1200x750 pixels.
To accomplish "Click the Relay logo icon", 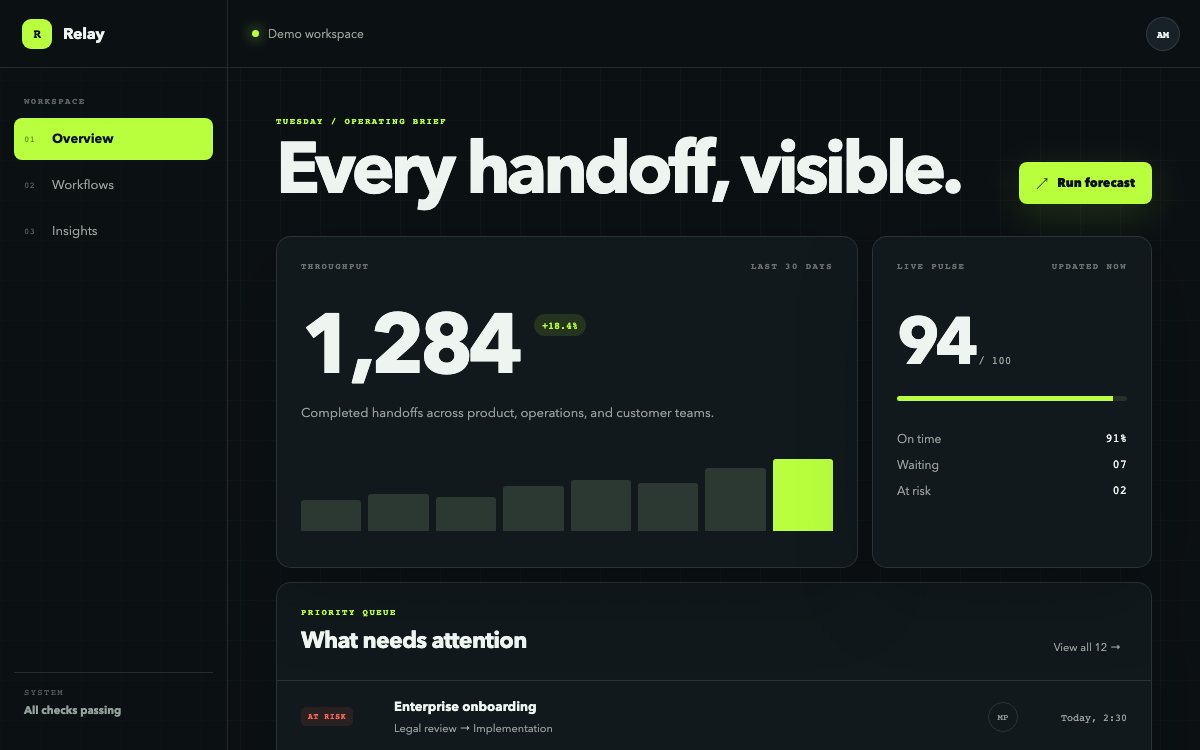I will pyautogui.click(x=37, y=34).
